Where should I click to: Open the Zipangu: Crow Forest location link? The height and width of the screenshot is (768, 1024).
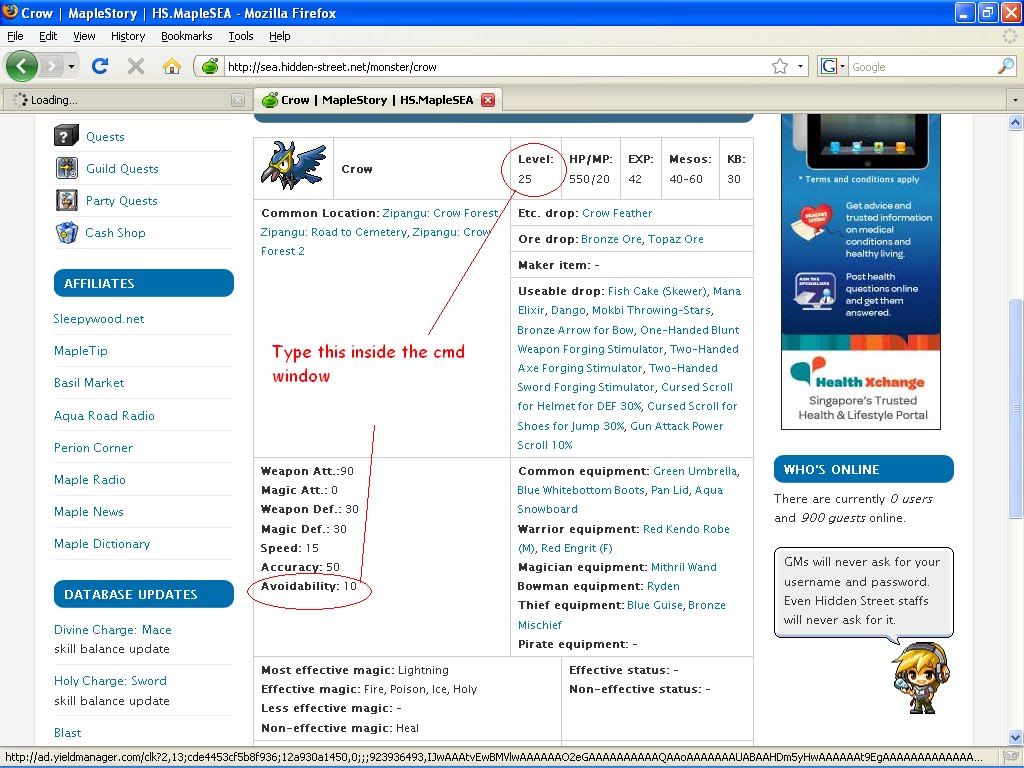(x=440, y=213)
